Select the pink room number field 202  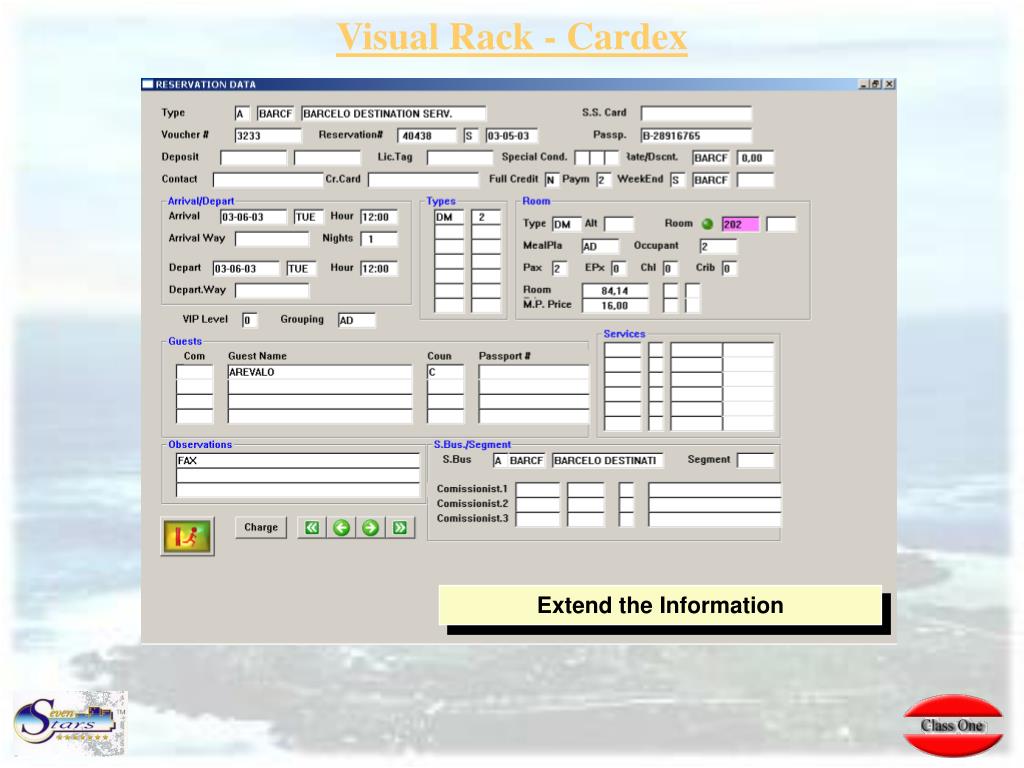(x=741, y=225)
